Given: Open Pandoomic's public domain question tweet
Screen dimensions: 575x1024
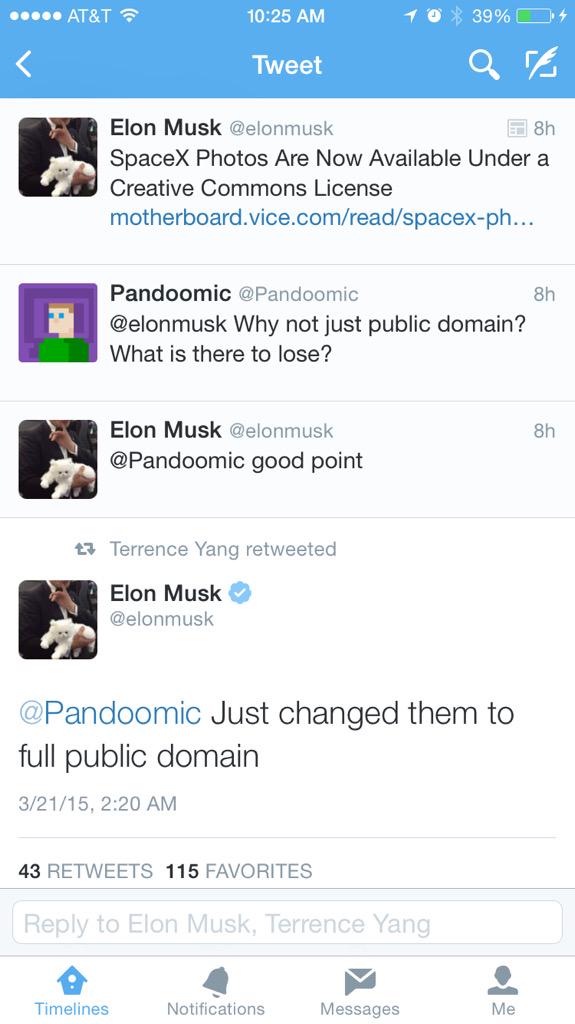Looking at the screenshot, I should pyautogui.click(x=288, y=333).
